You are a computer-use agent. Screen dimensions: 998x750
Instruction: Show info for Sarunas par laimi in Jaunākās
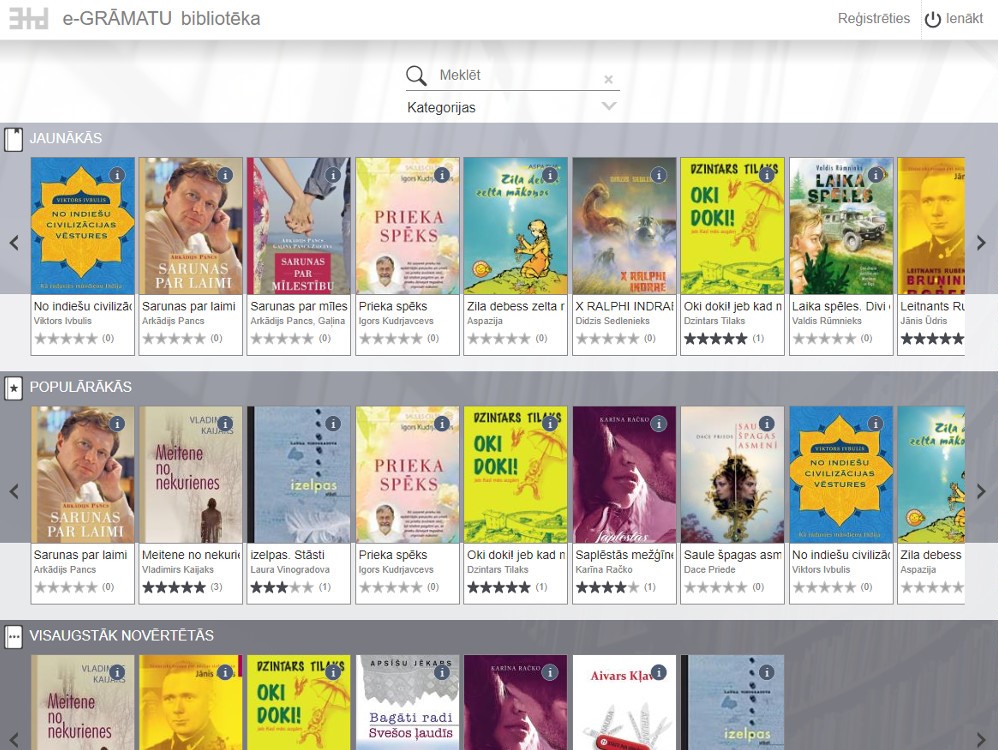click(225, 174)
